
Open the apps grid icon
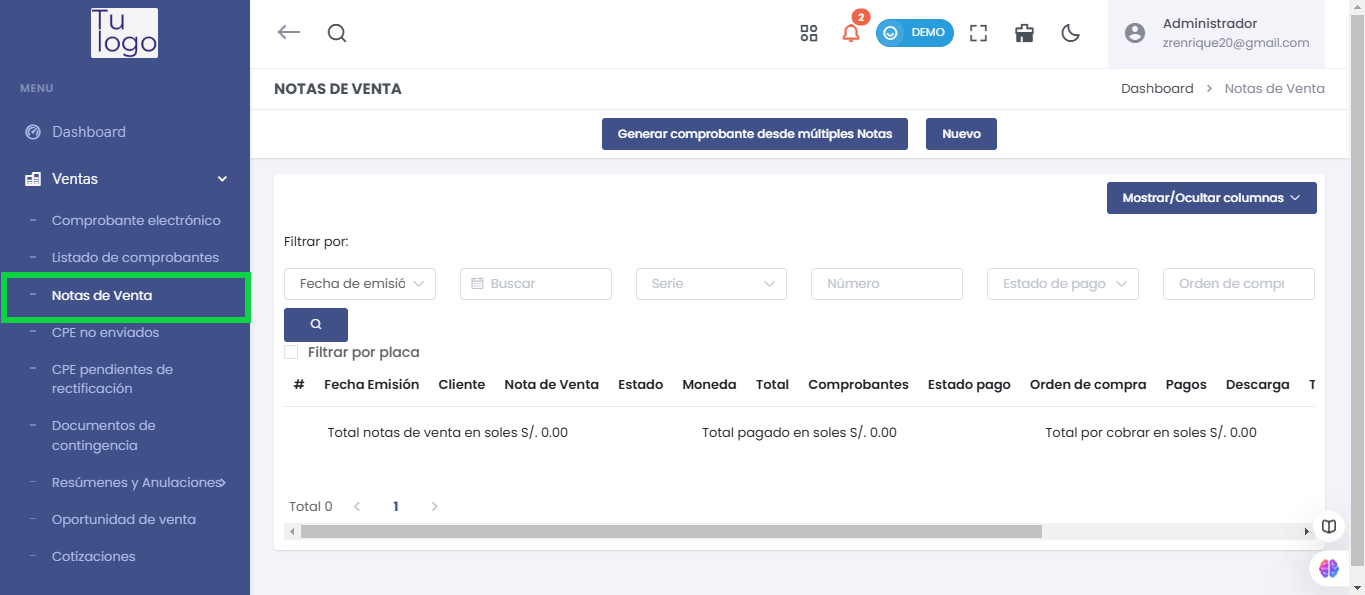point(808,33)
